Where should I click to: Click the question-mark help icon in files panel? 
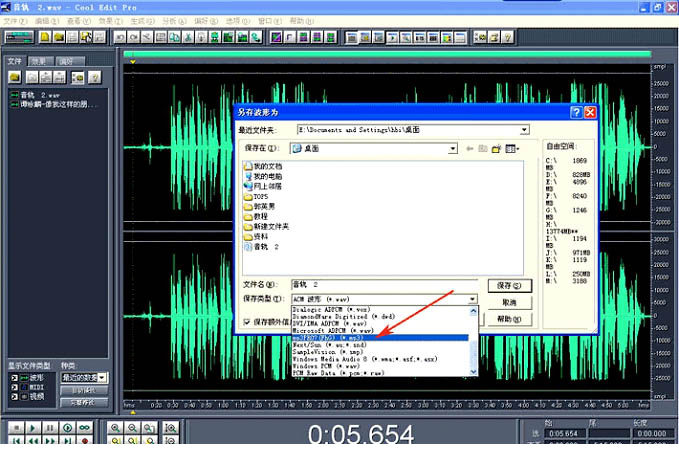pos(94,77)
